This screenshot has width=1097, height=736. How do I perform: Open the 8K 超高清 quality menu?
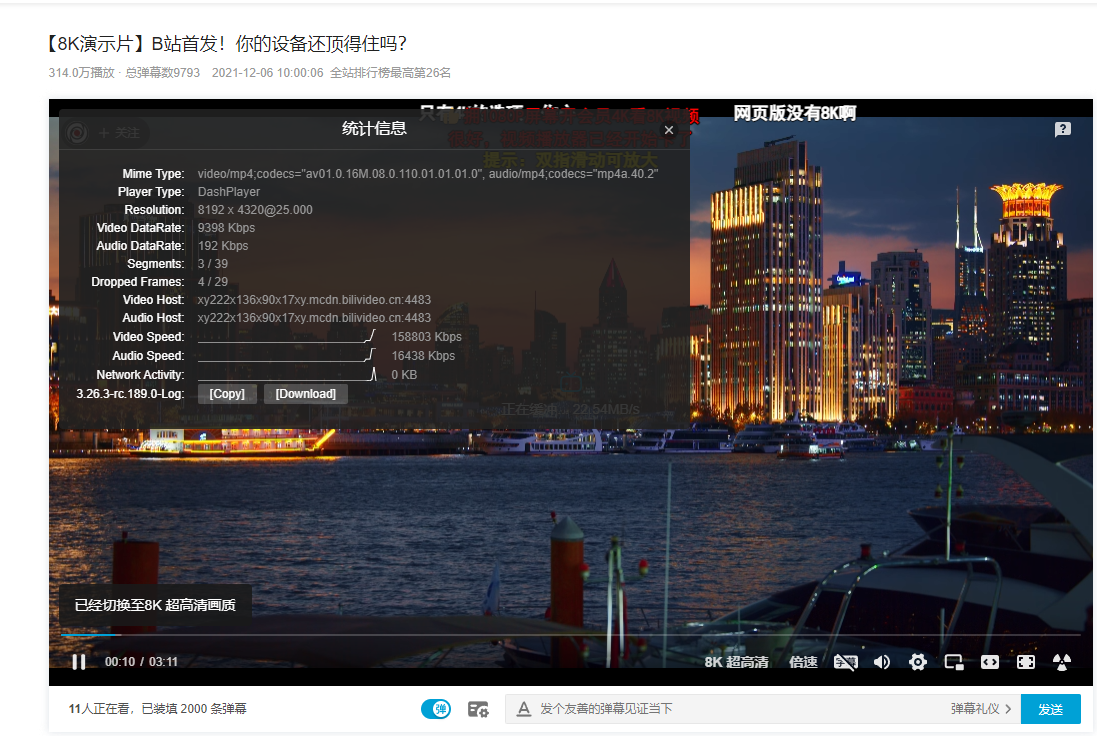736,662
